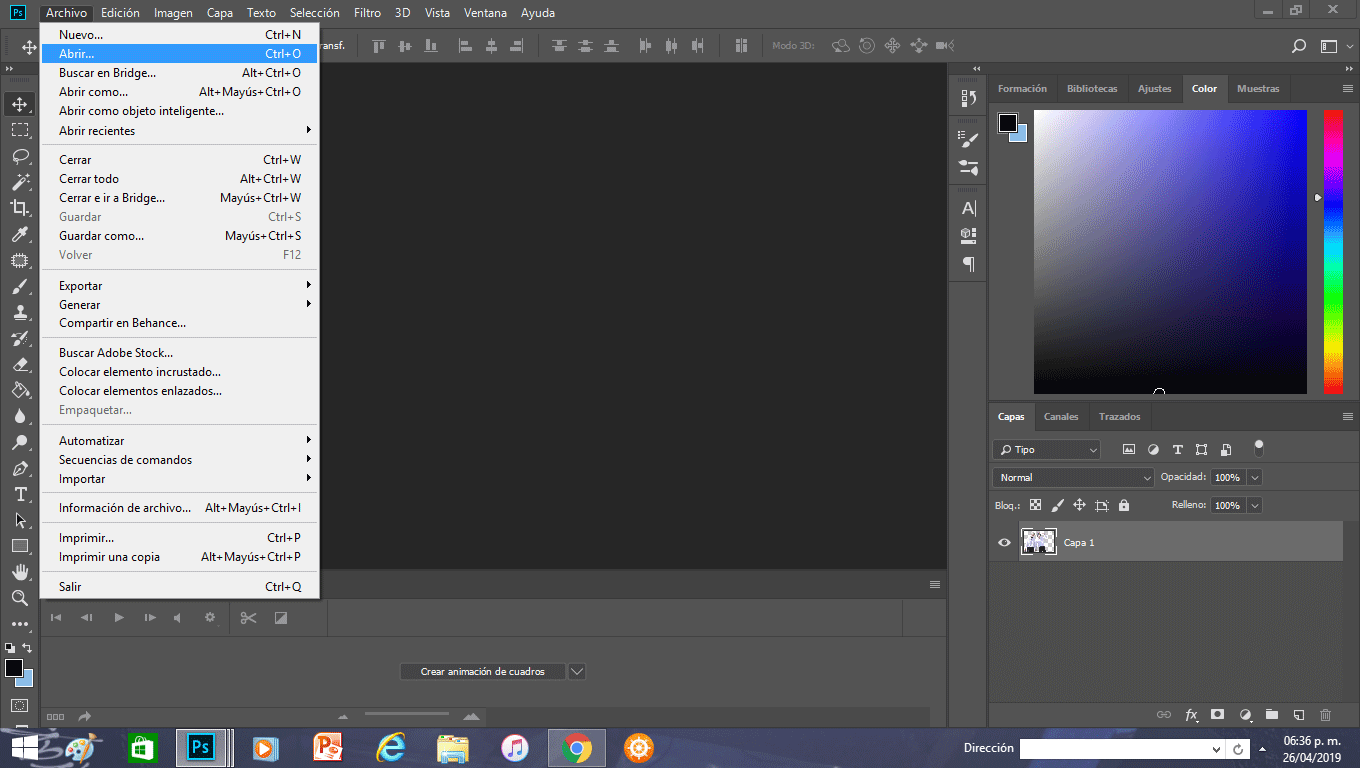The image size is (1360, 768).
Task: Expand the Automatizar submenu
Action: (x=180, y=441)
